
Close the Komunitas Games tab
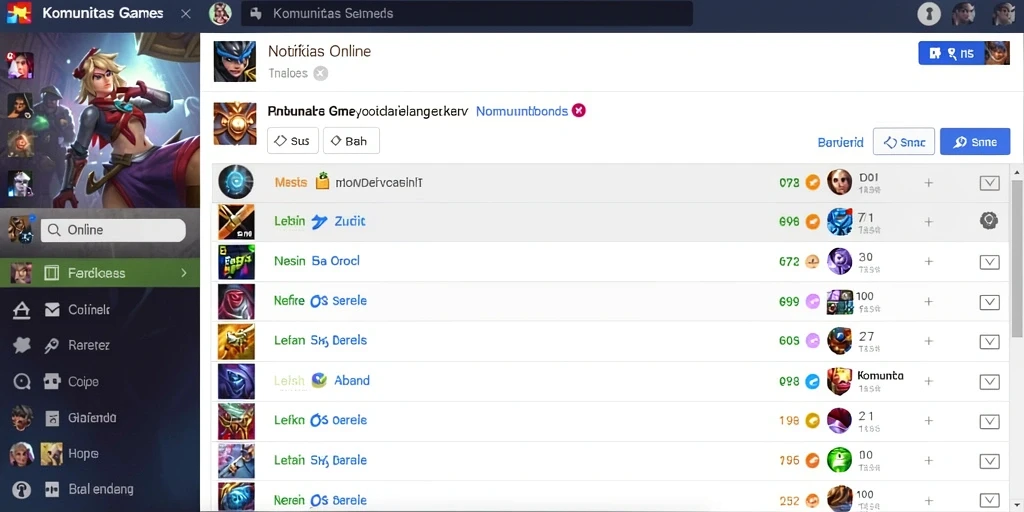coord(185,13)
